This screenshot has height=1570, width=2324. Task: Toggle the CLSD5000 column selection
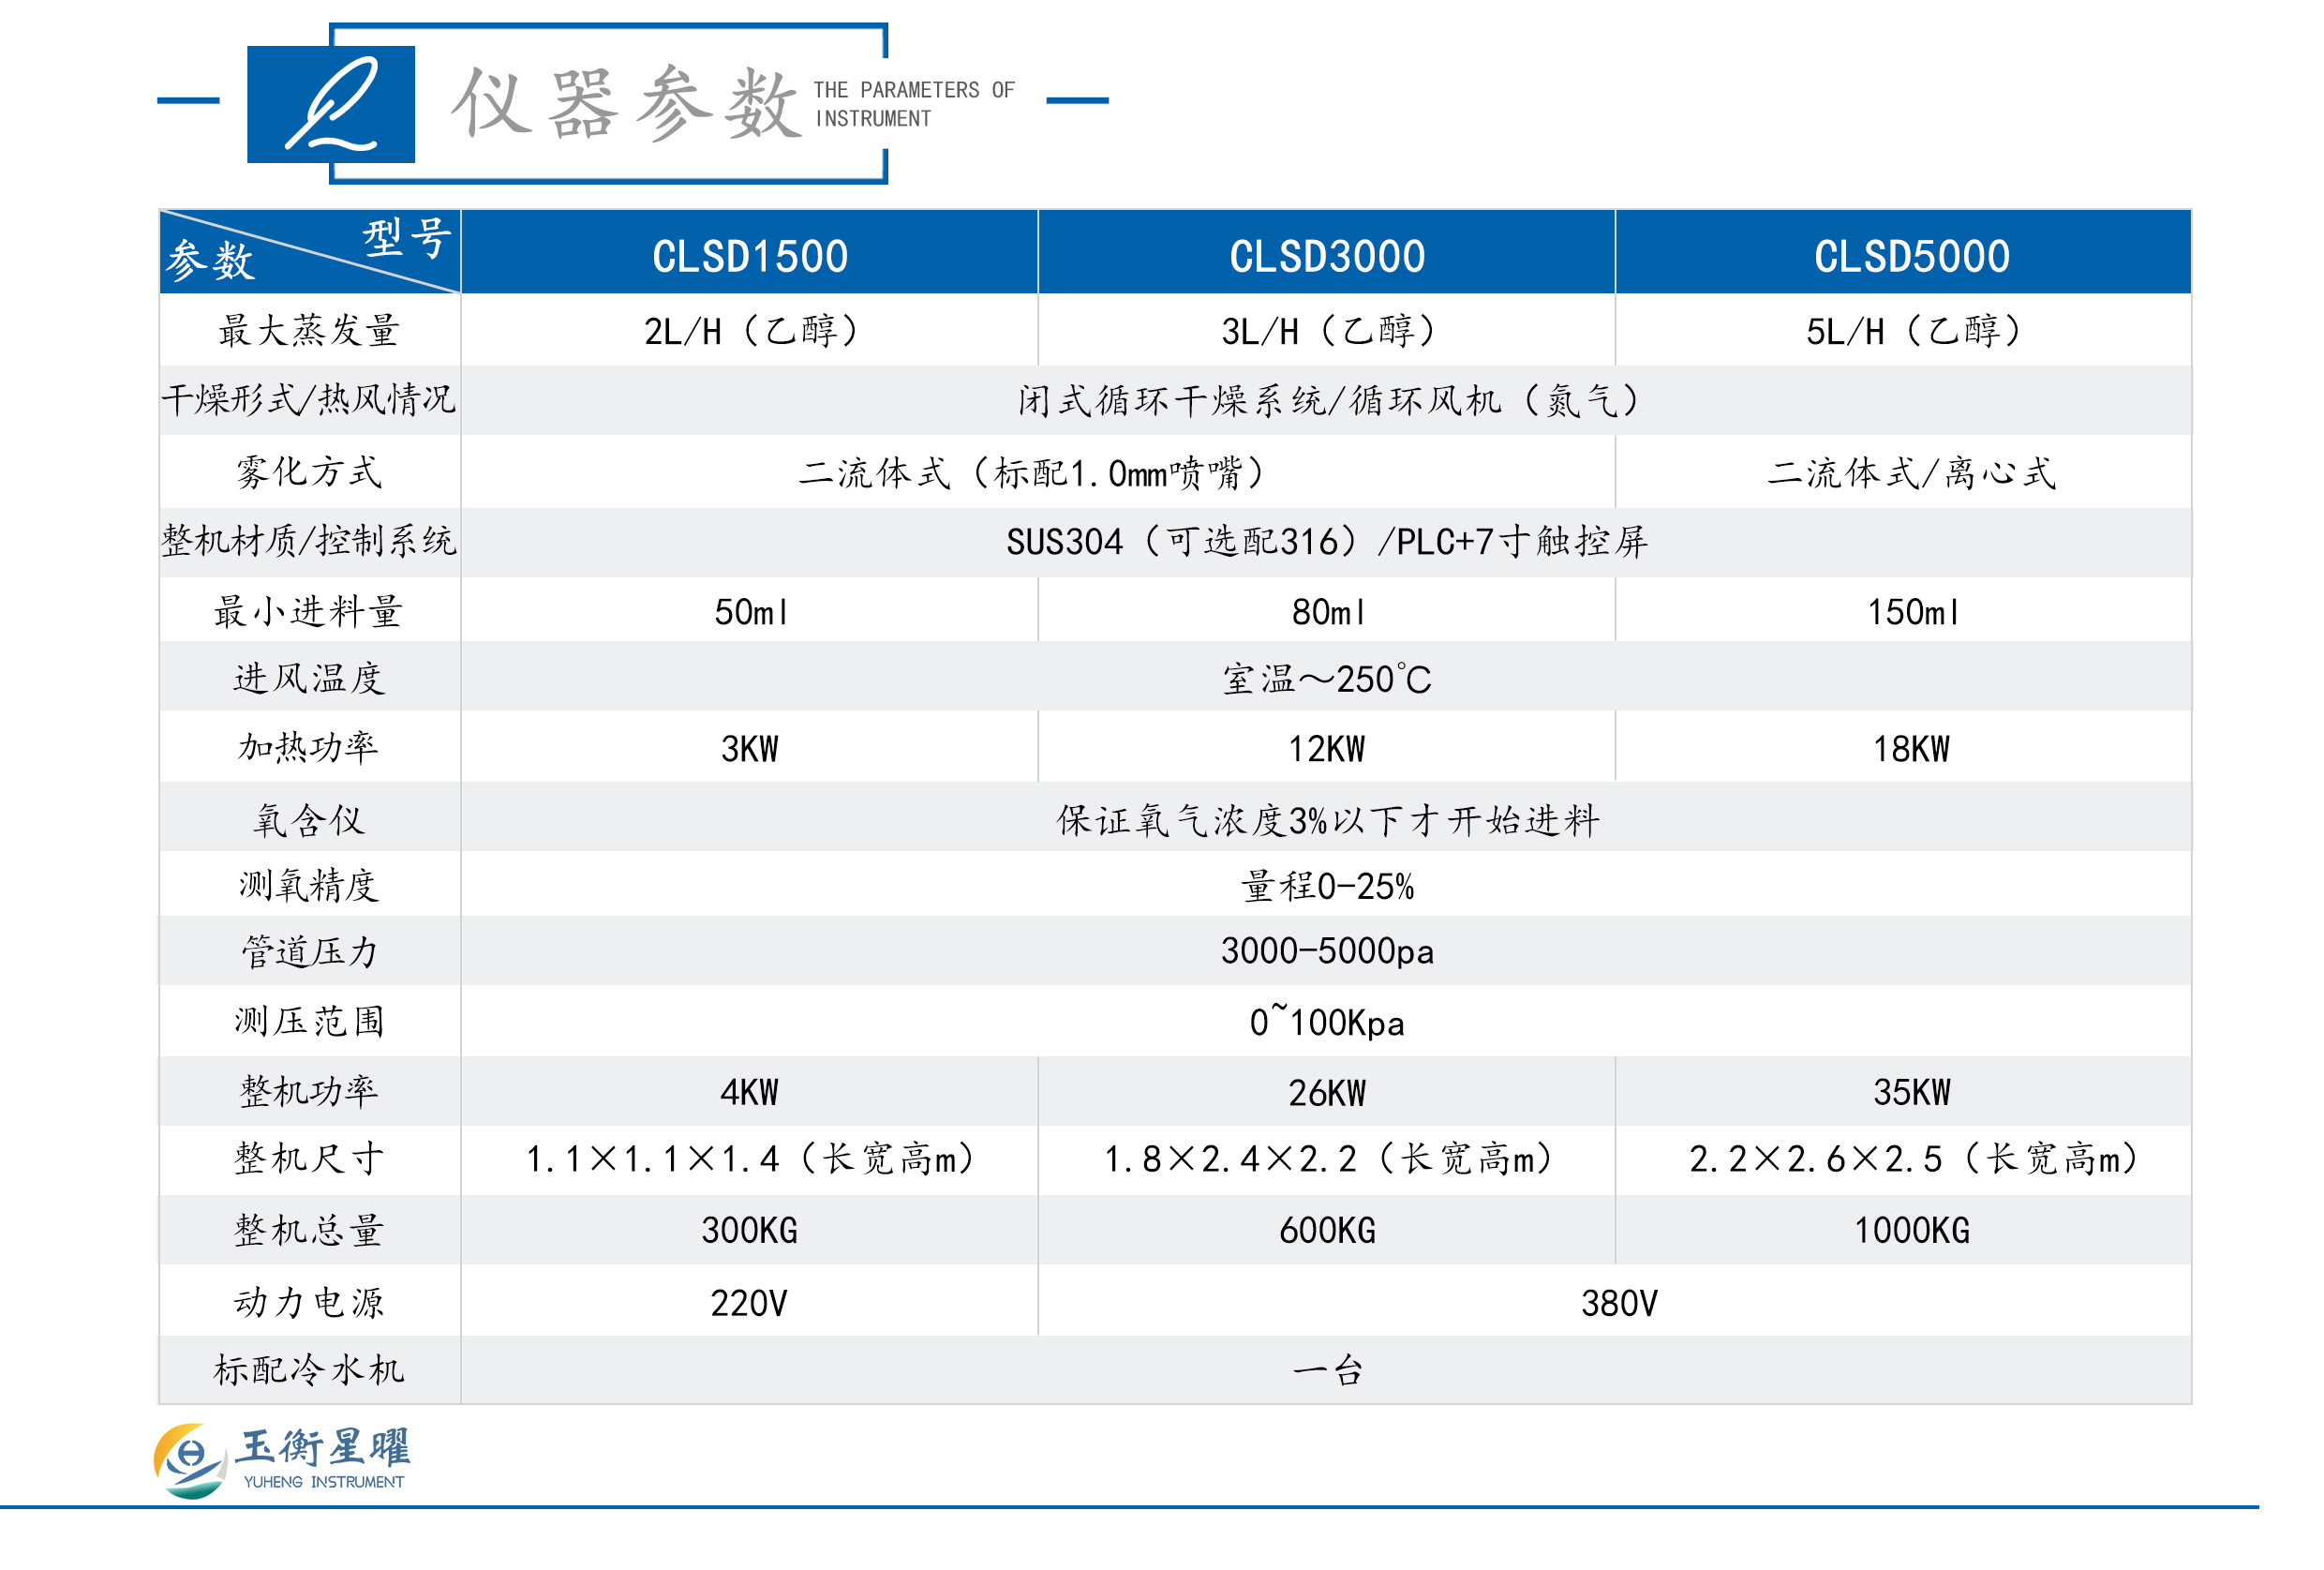1912,253
